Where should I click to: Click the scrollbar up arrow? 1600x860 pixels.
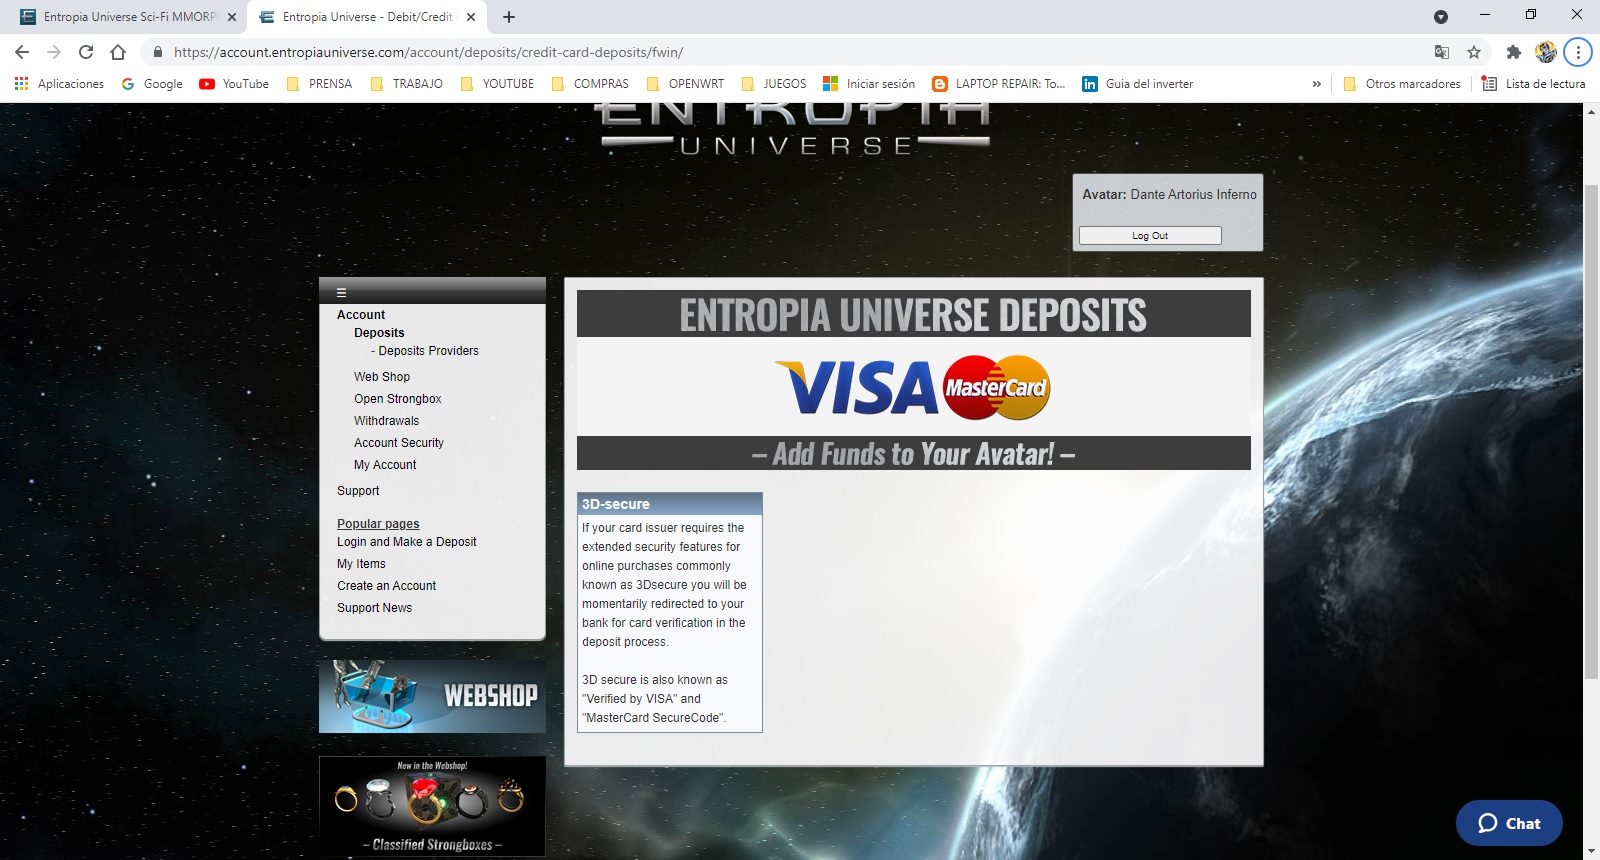[x=1591, y=111]
